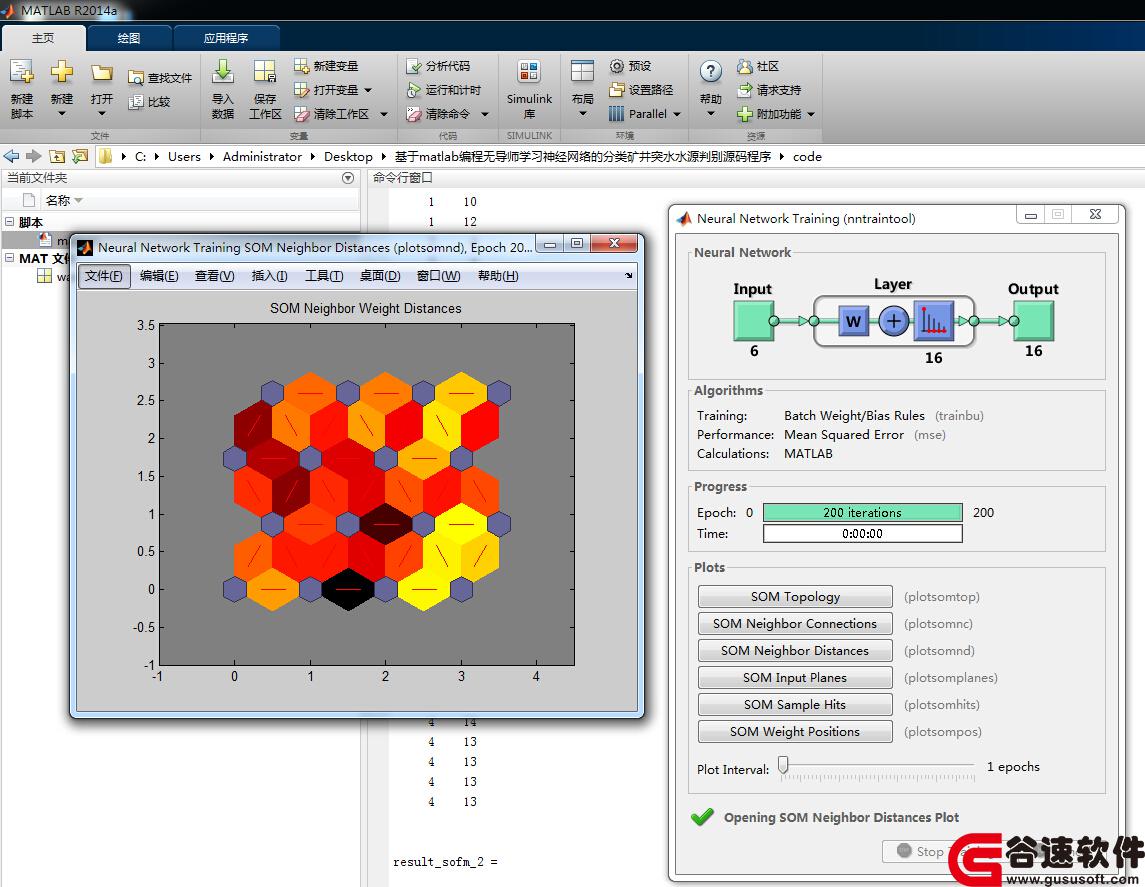This screenshot has width=1145, height=887.
Task: Open 帮助(H) menu in figure window
Action: click(498, 276)
